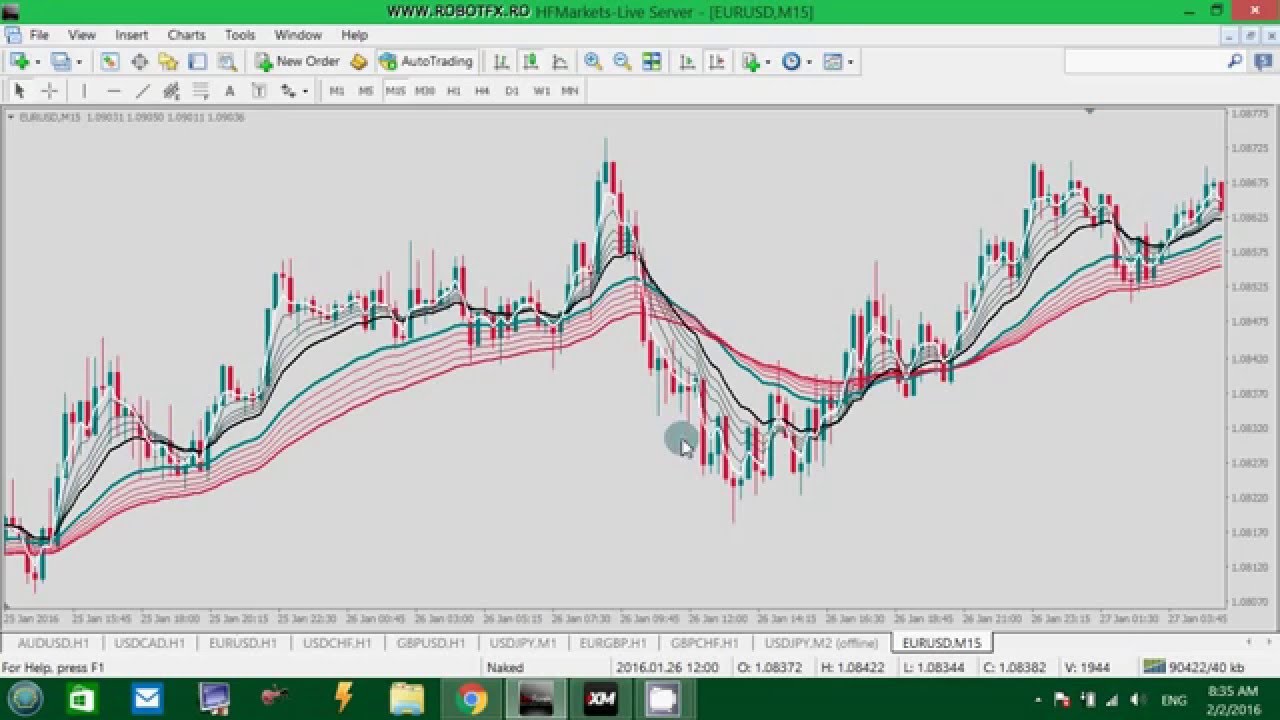Expand the New Chart dropdown arrow
The height and width of the screenshot is (720, 1280).
(37, 62)
